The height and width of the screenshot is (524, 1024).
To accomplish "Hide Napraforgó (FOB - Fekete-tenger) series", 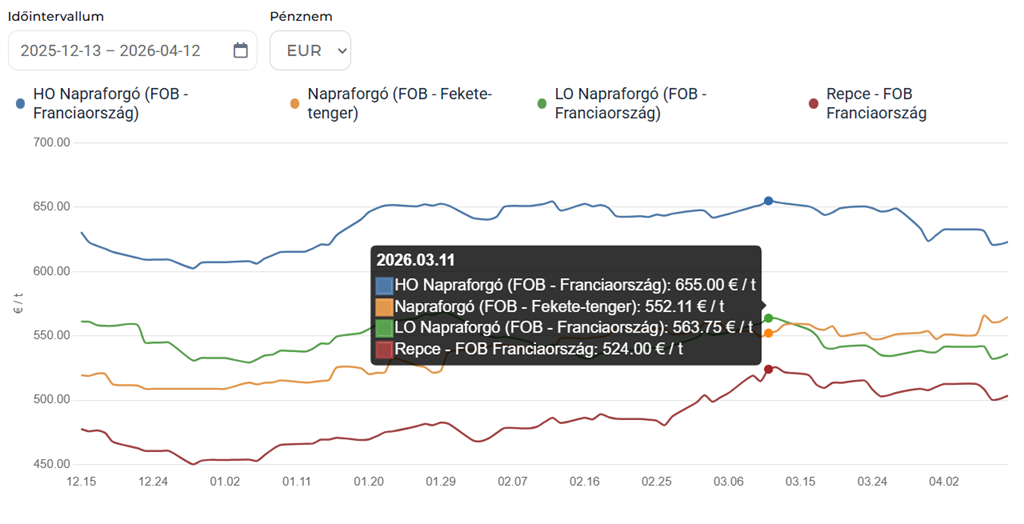I will [x=400, y=103].
